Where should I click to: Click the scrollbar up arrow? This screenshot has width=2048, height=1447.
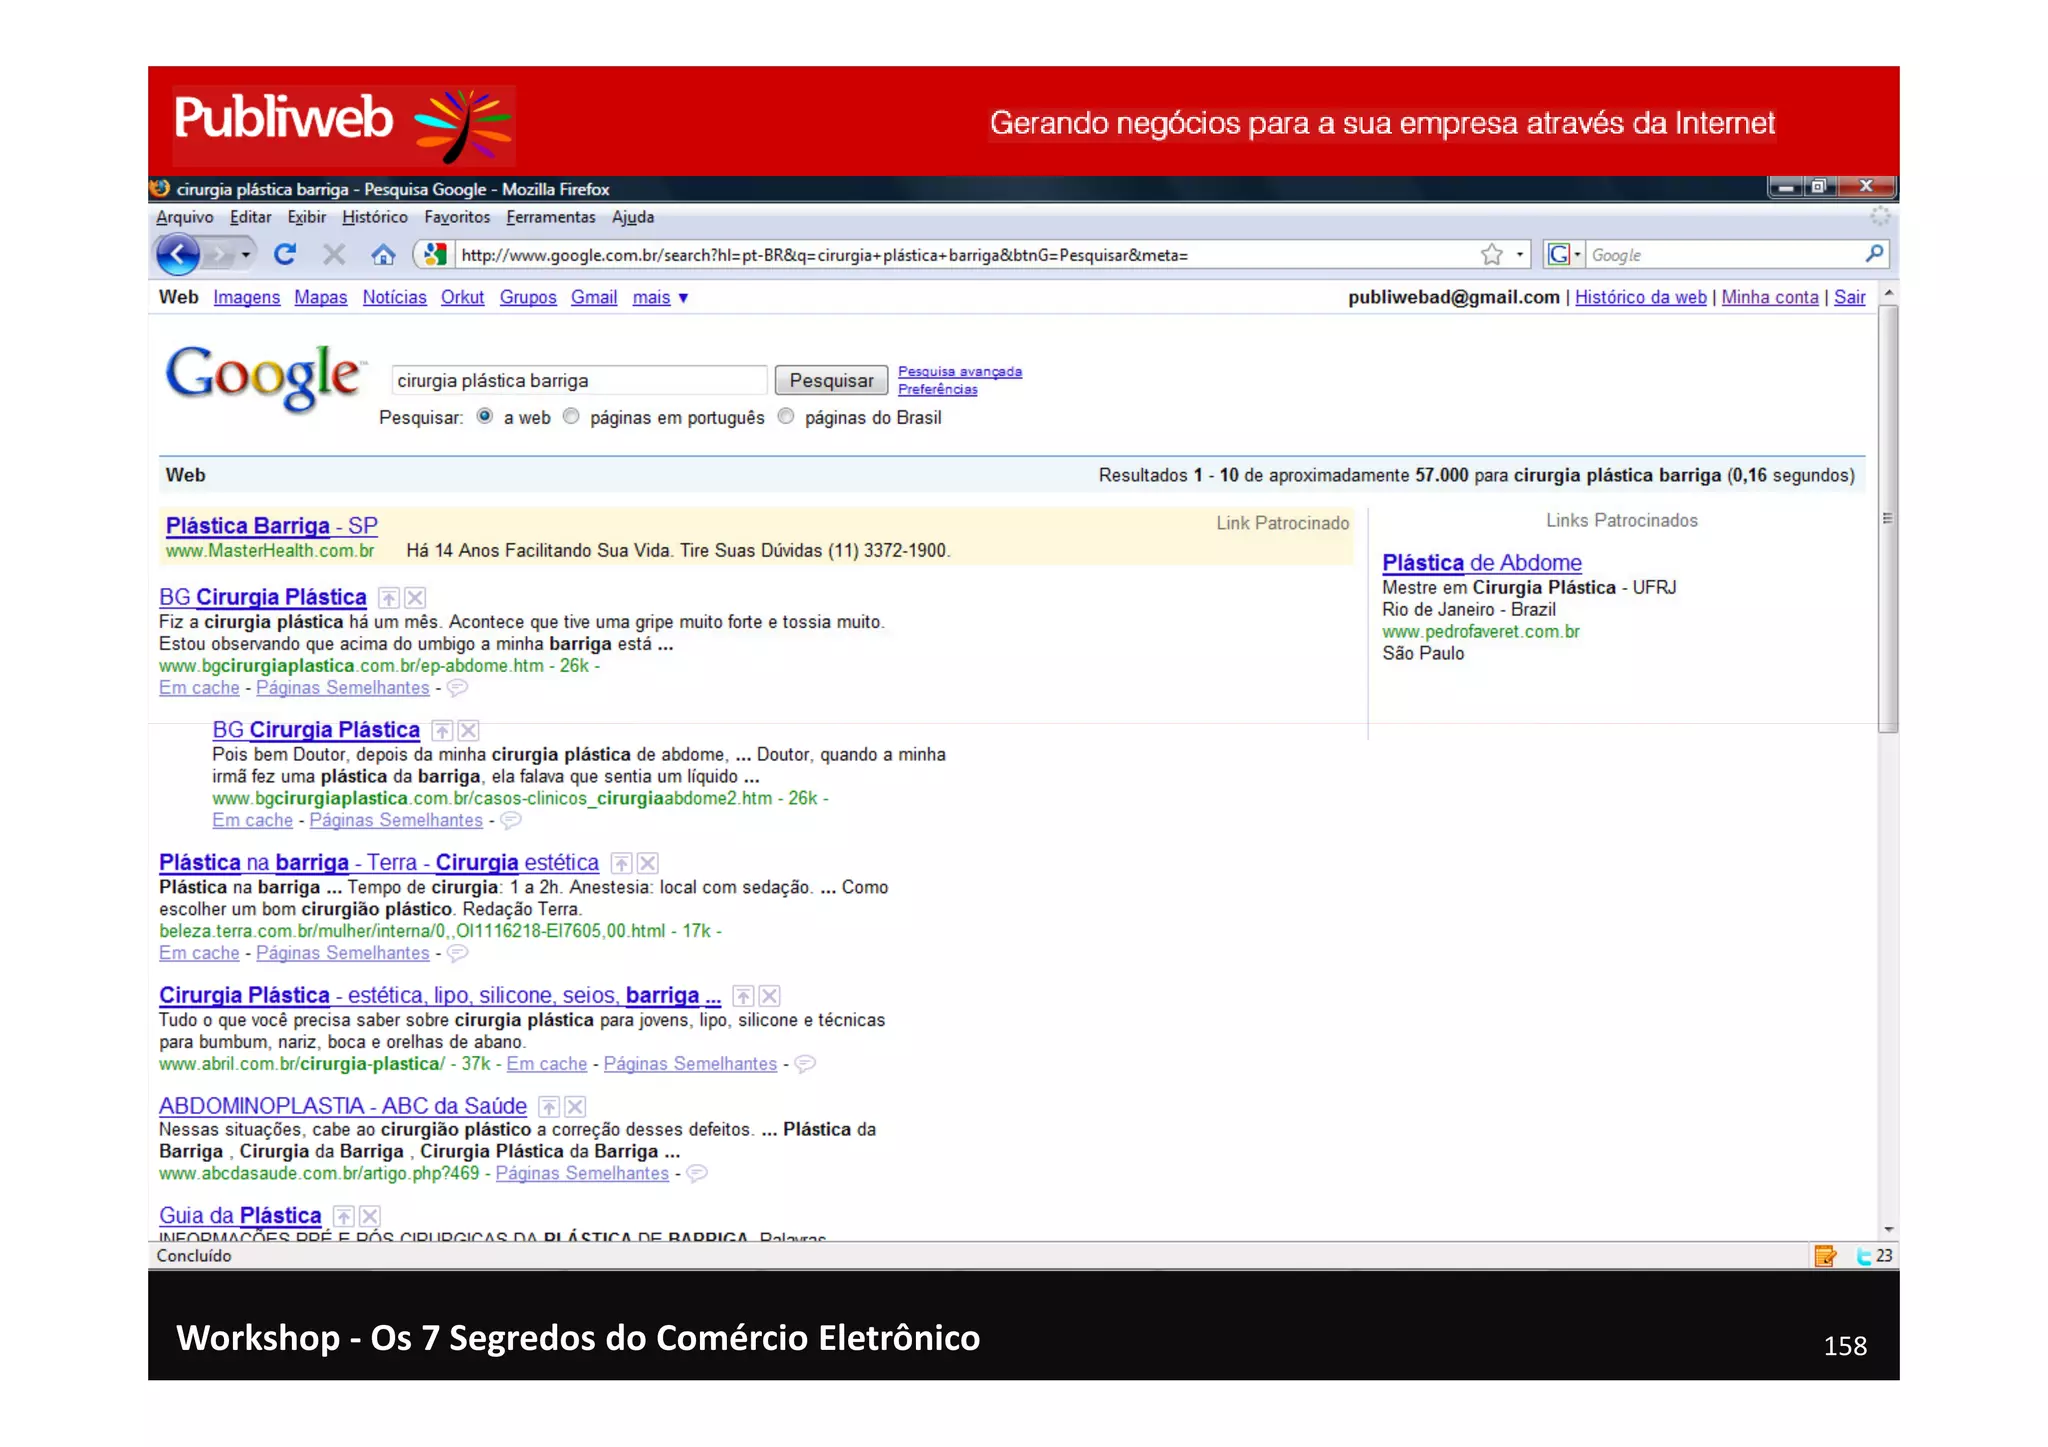(x=1888, y=294)
